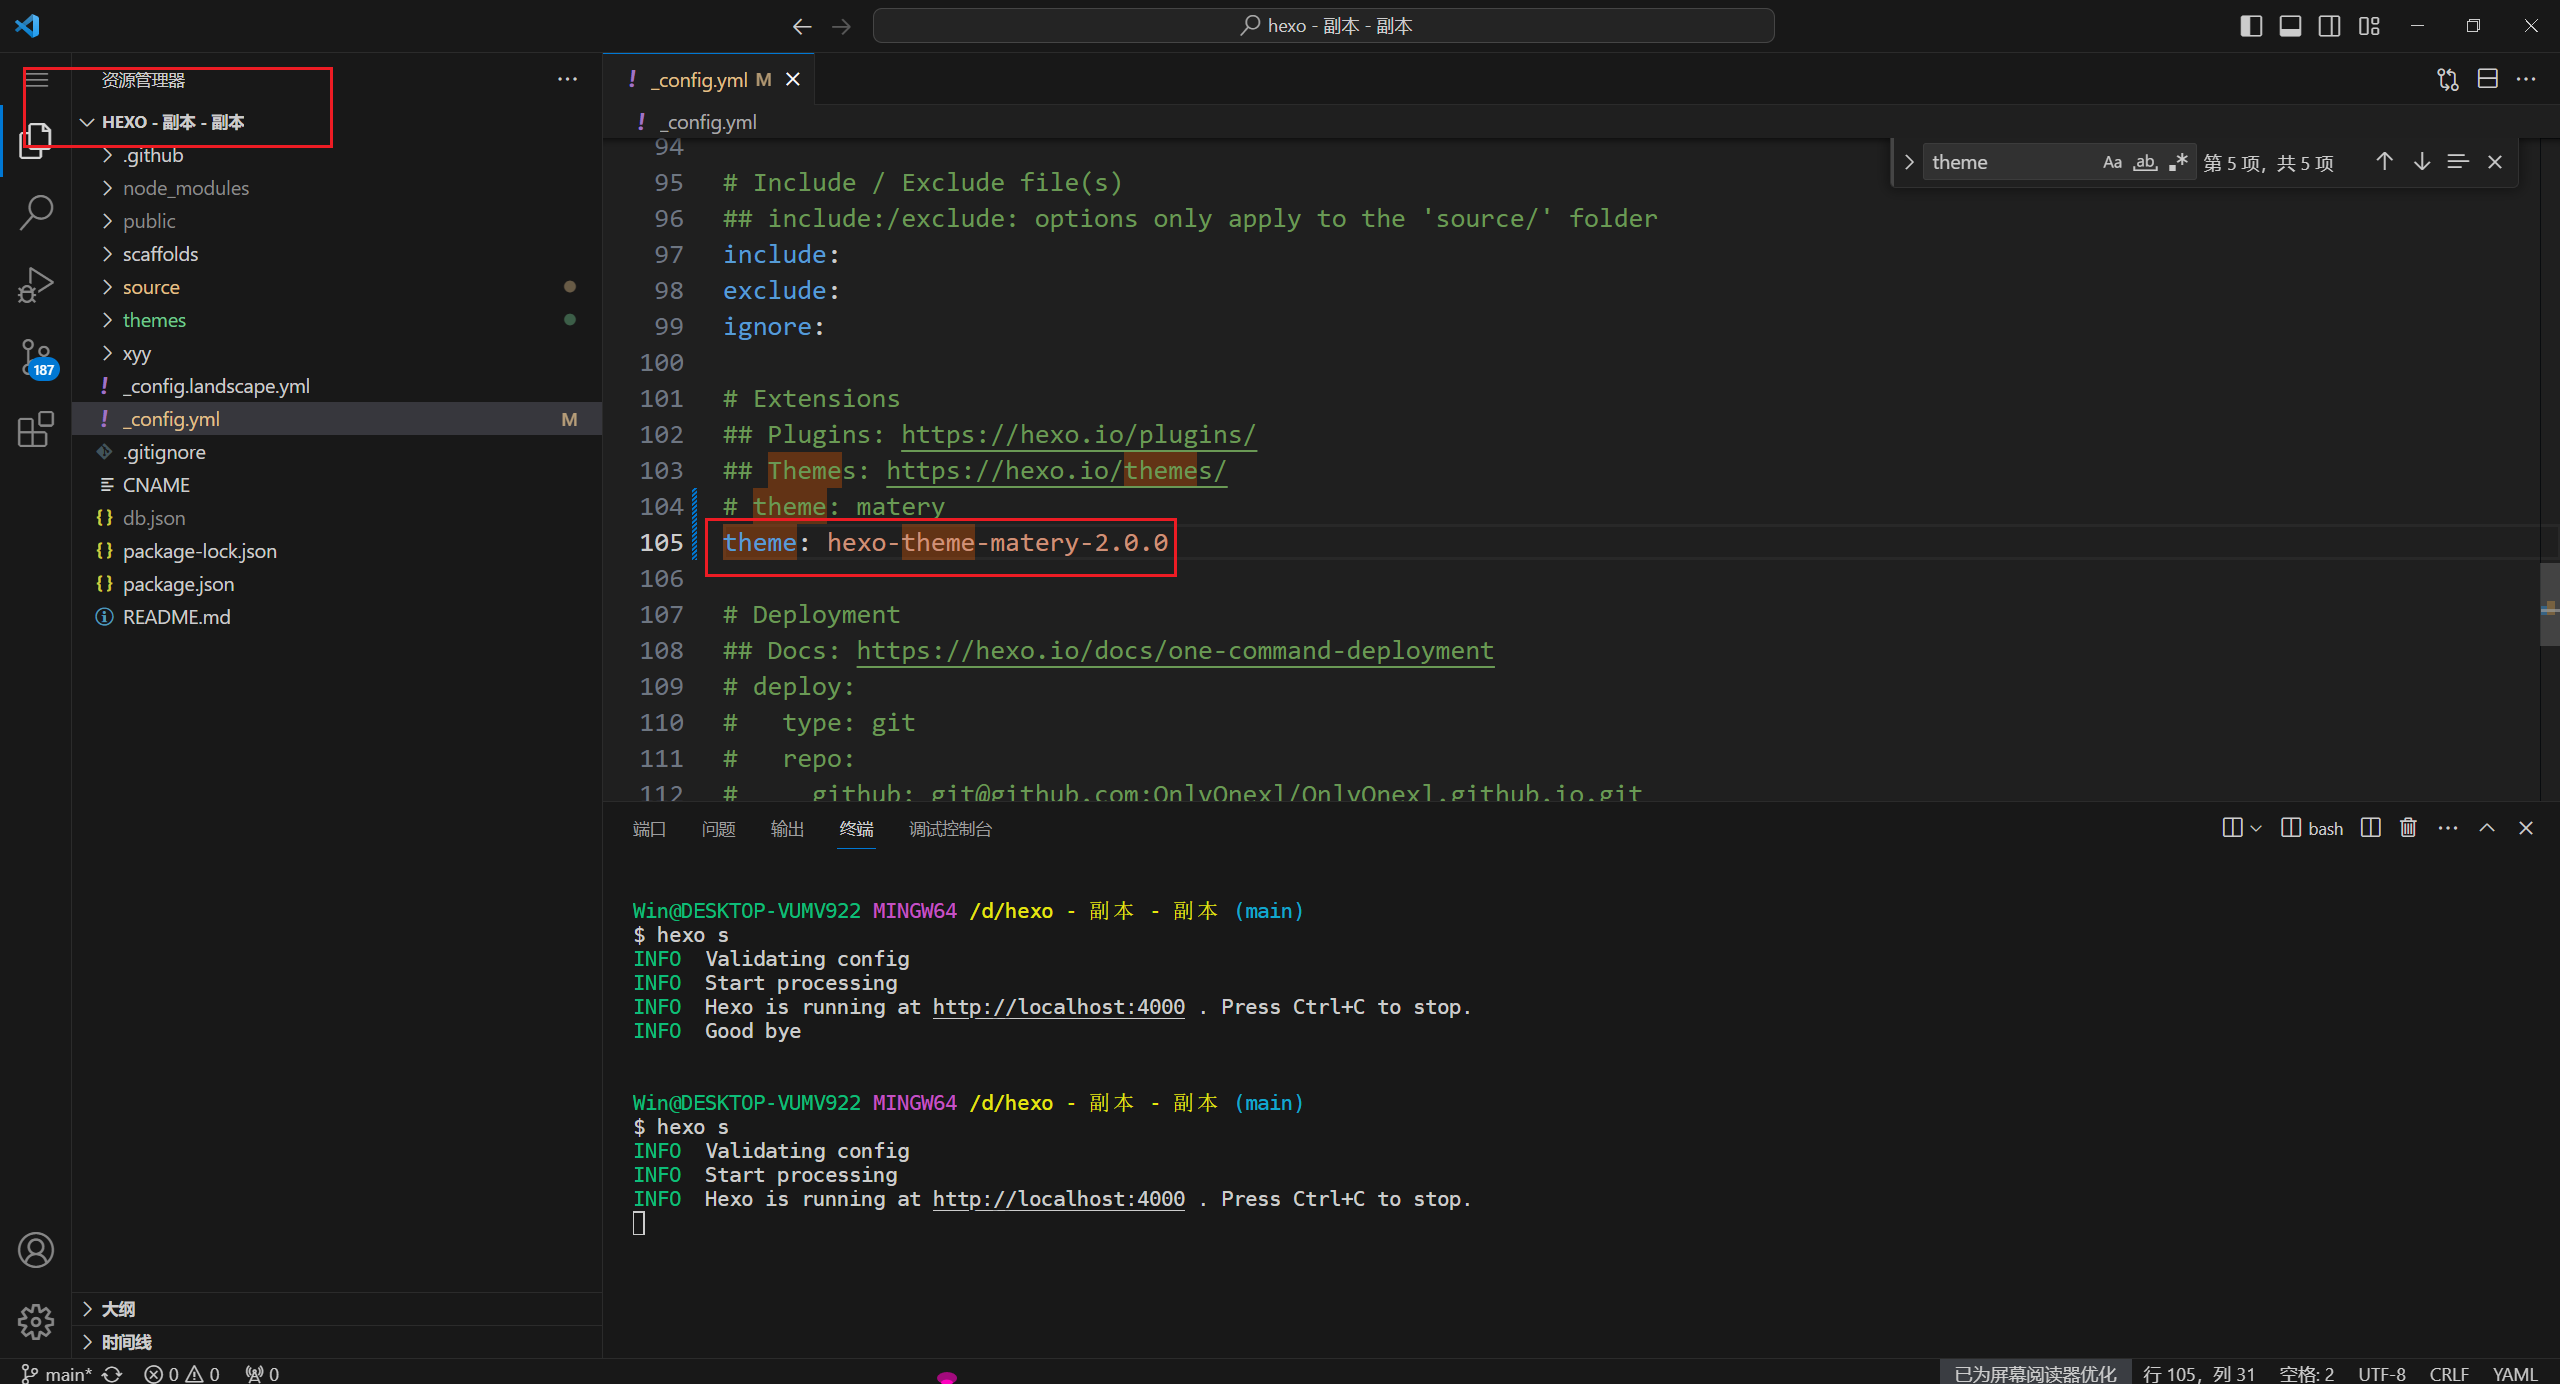The image size is (2560, 1384).
Task: Open the Manage gear icon
Action: pyautogui.click(x=36, y=1321)
